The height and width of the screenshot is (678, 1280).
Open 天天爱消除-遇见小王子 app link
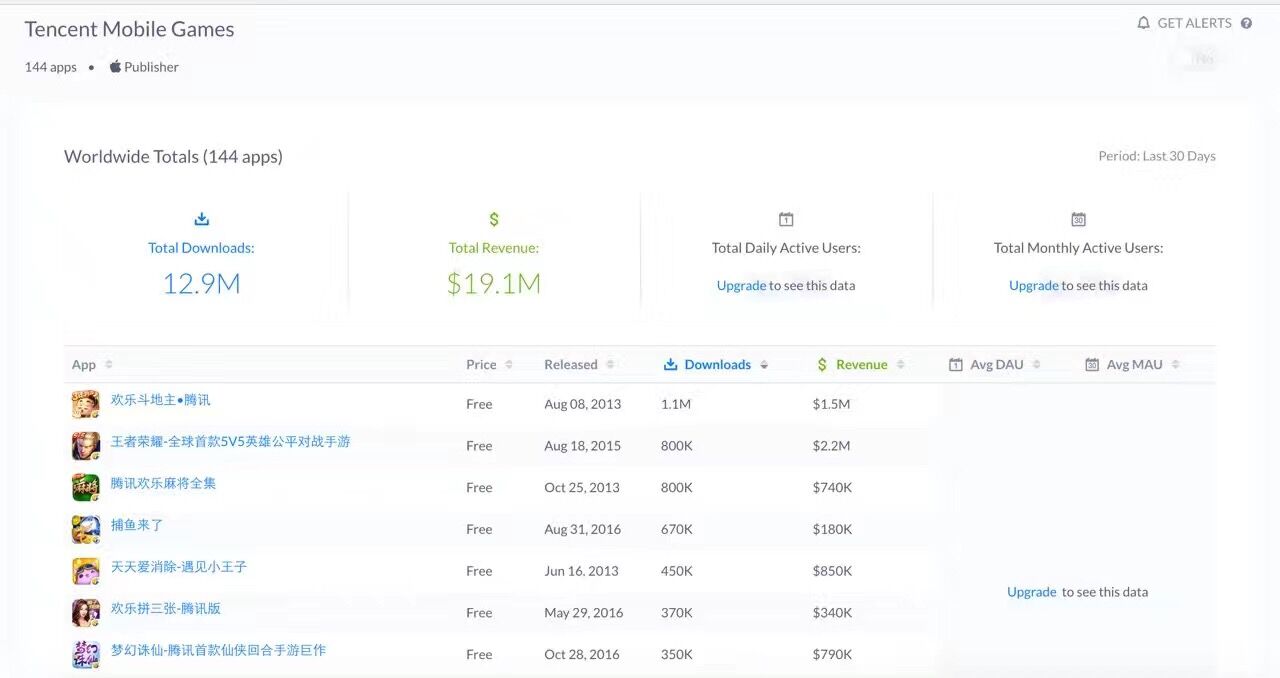(x=179, y=567)
